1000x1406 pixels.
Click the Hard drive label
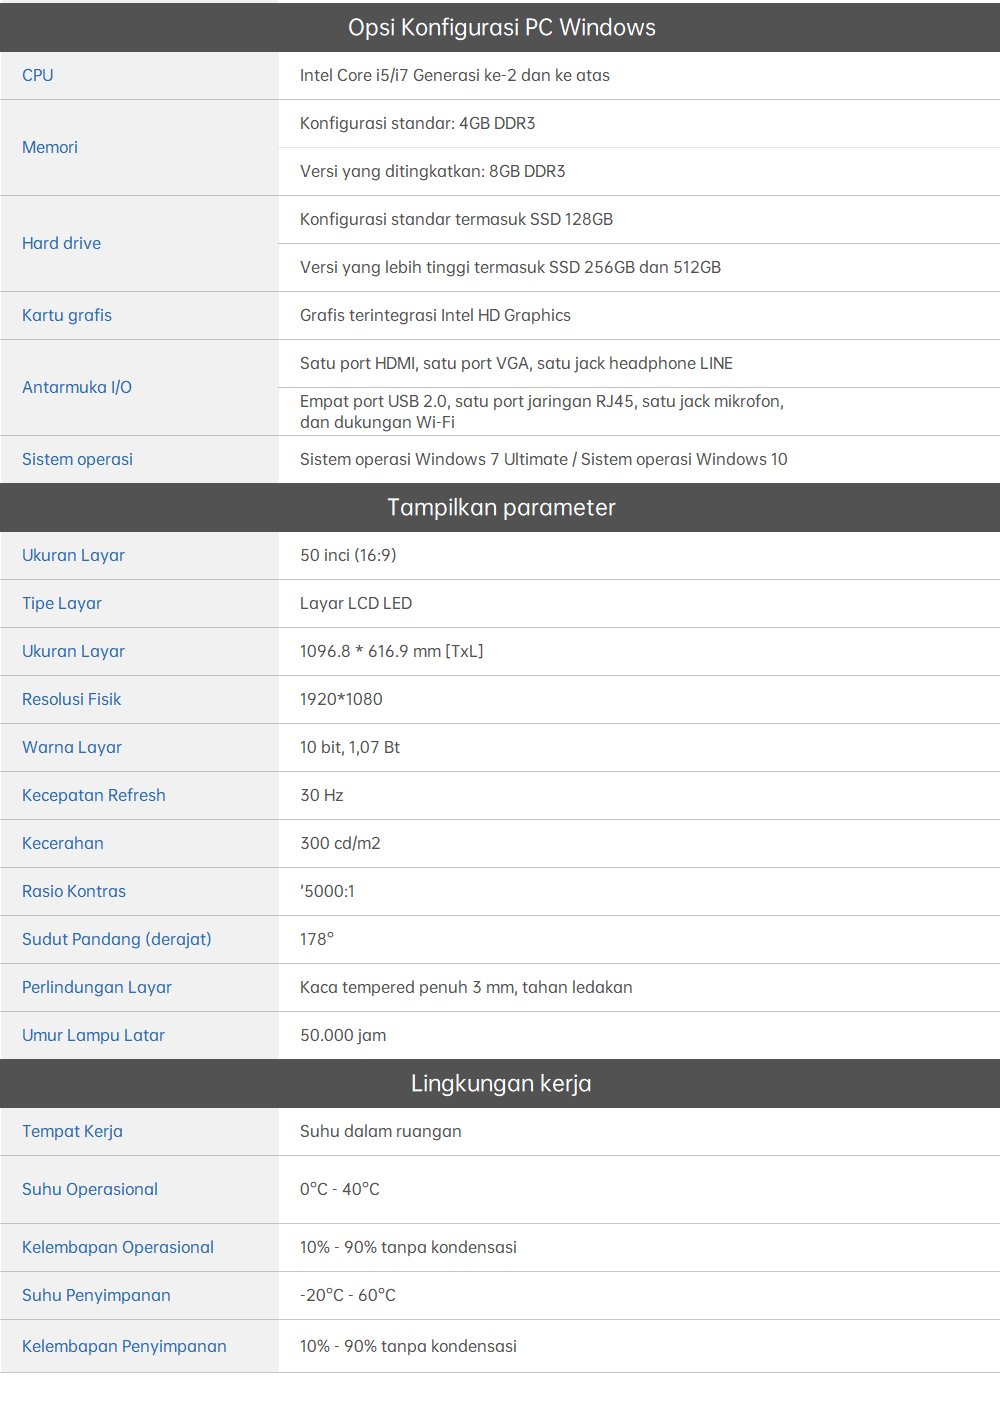point(61,243)
